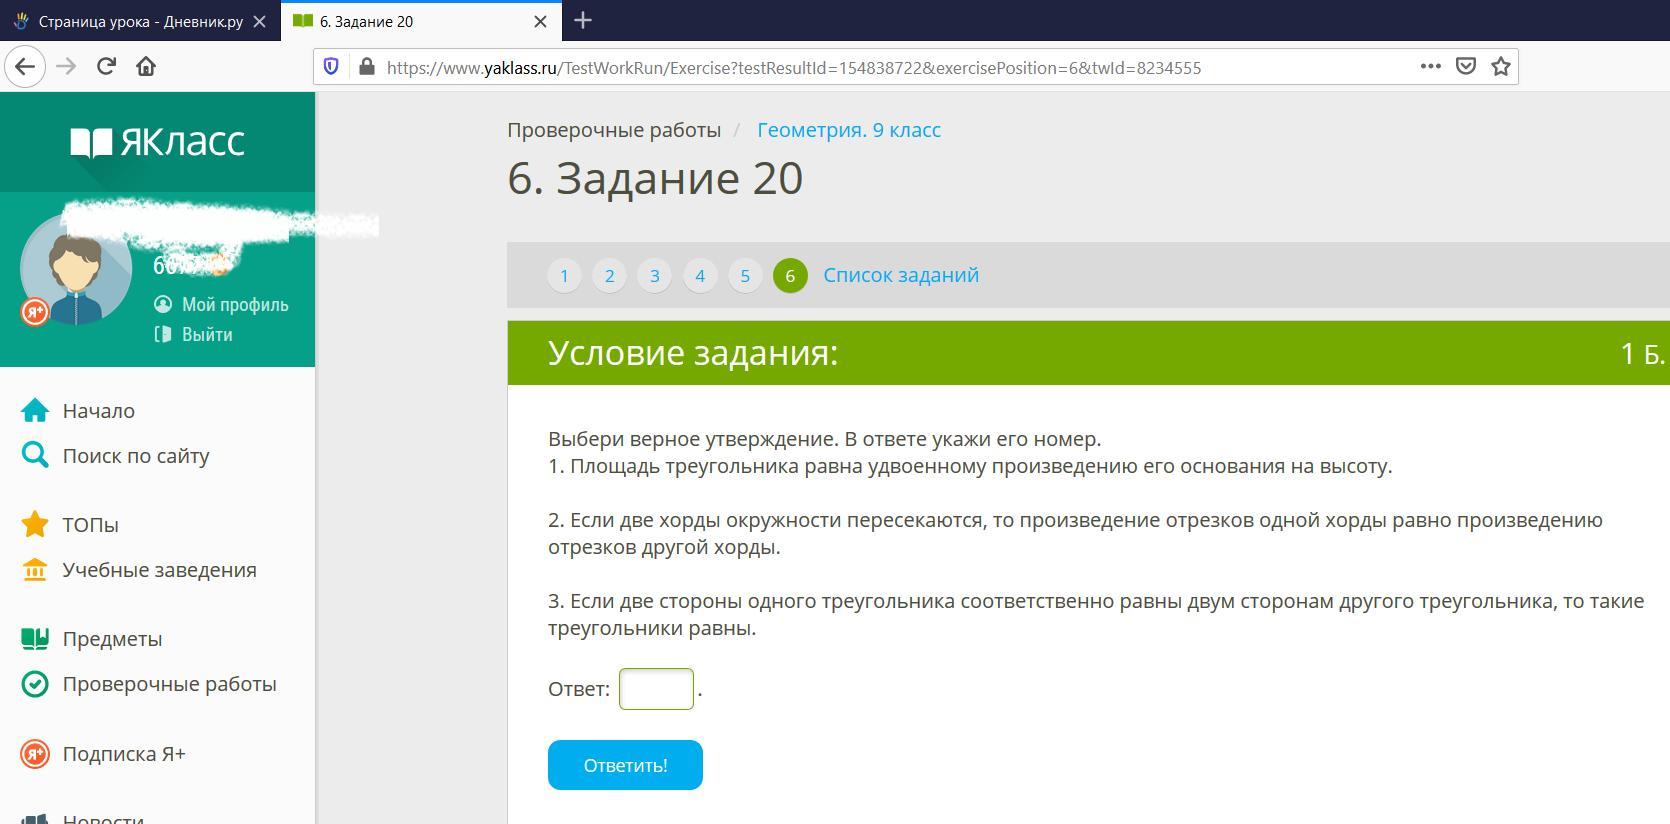Close the Задание 20 tab
This screenshot has width=1670, height=824.
point(540,21)
